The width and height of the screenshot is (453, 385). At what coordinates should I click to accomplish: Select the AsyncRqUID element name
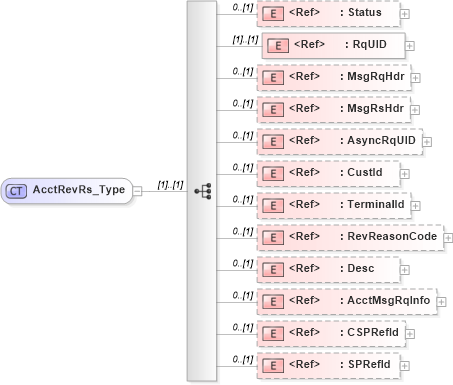click(x=382, y=140)
